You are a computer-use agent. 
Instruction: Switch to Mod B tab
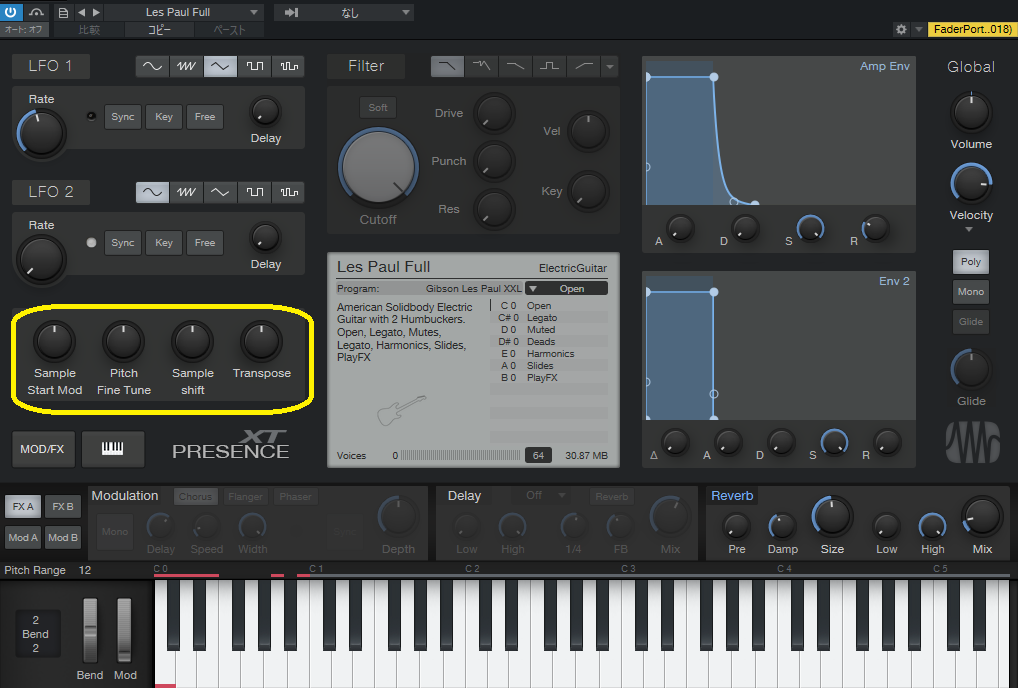click(63, 537)
